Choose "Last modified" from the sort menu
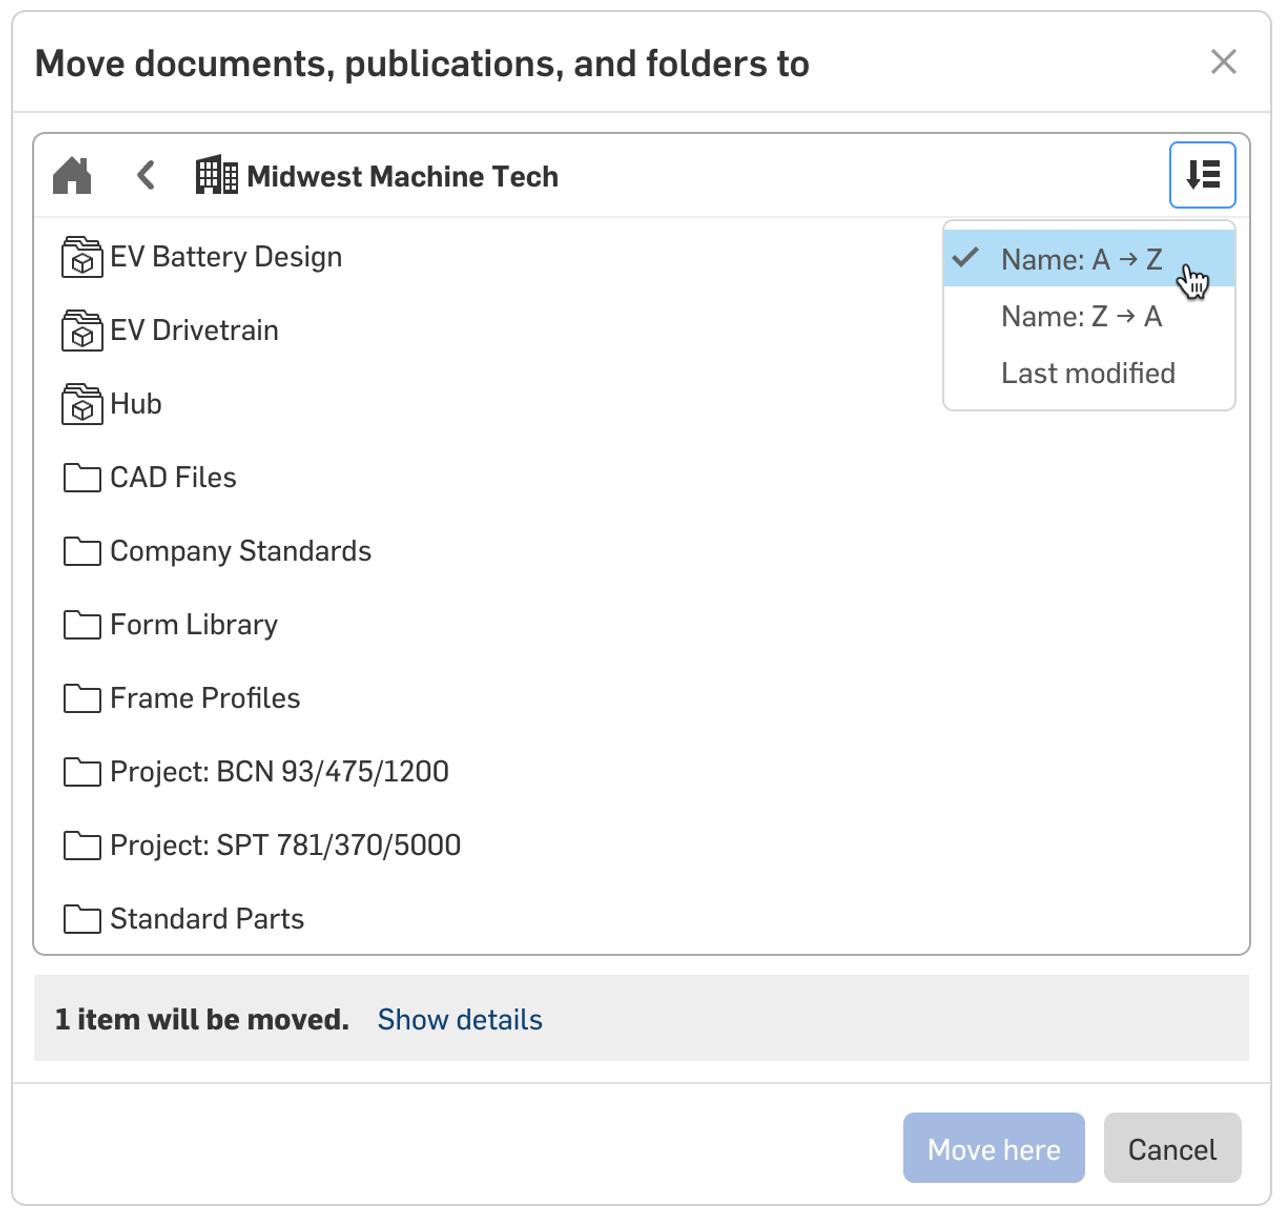 pyautogui.click(x=1087, y=373)
